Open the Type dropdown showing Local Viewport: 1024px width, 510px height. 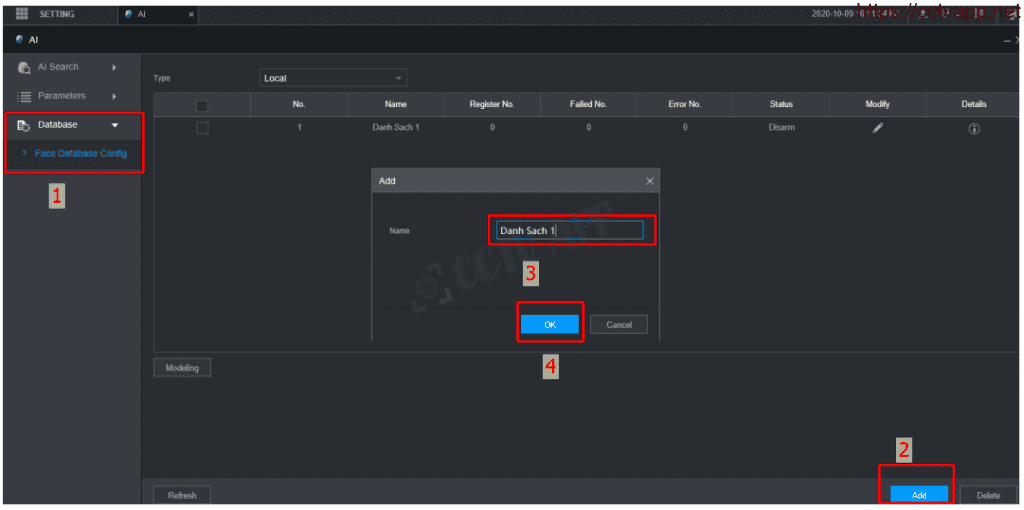332,78
